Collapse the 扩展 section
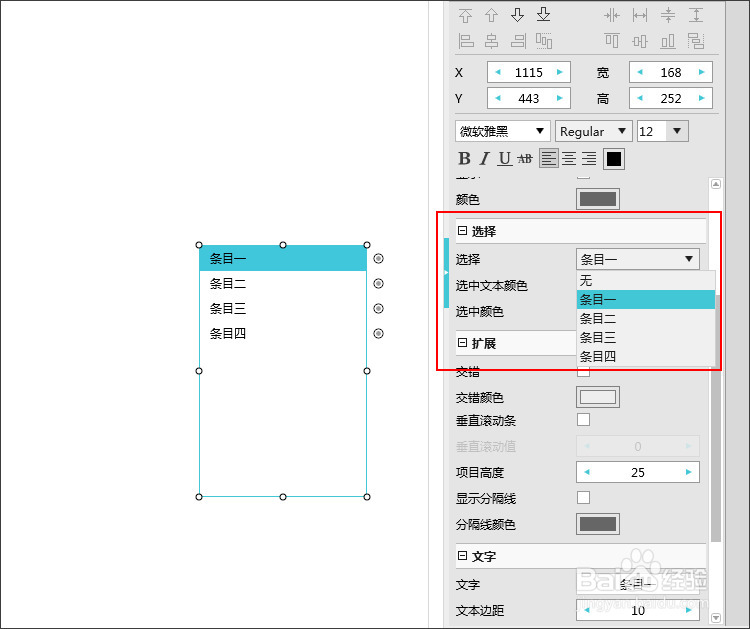Screen dimensions: 750x629 coord(462,343)
